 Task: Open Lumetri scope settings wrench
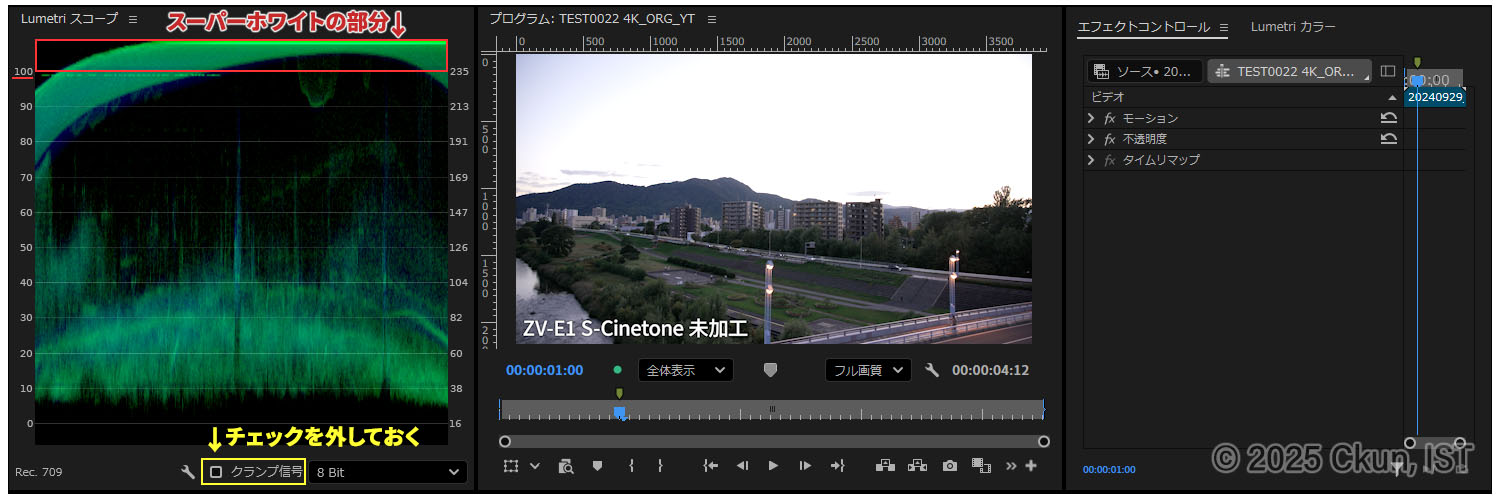(x=188, y=472)
